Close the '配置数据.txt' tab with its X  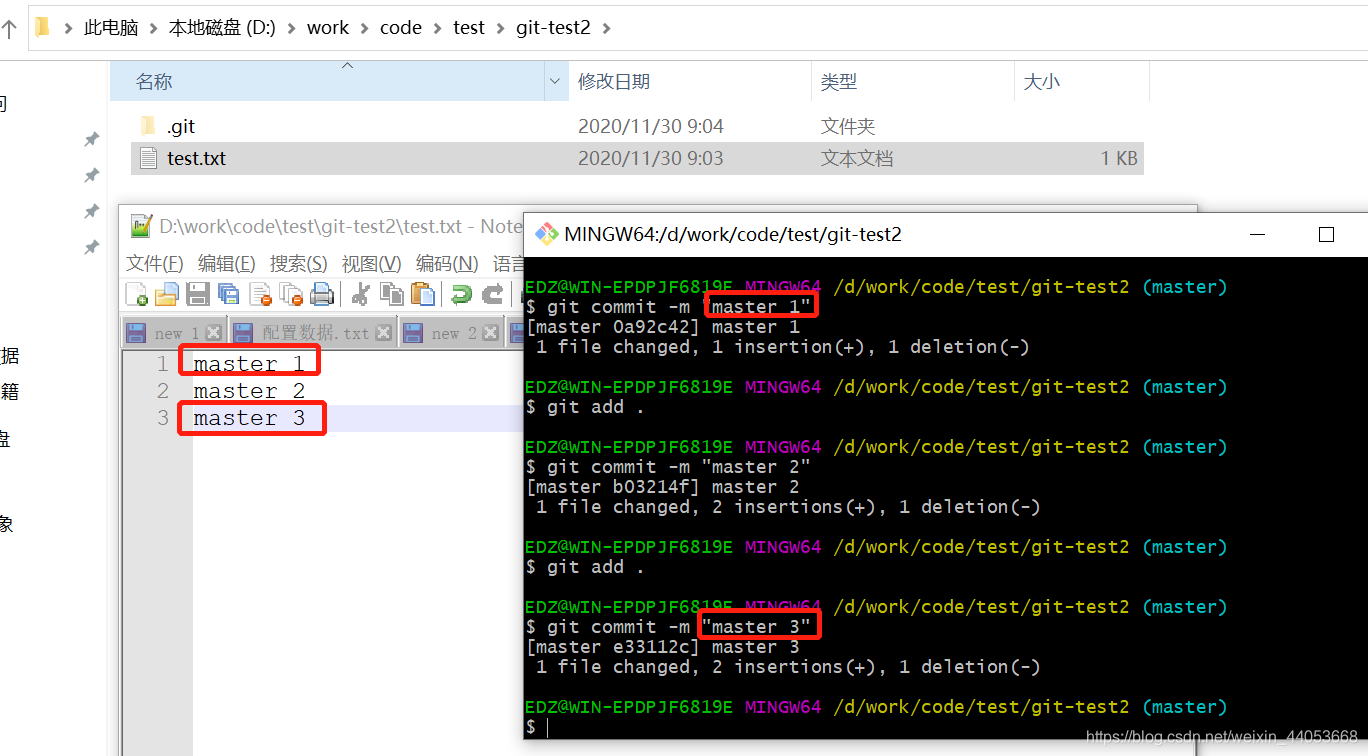[x=383, y=333]
